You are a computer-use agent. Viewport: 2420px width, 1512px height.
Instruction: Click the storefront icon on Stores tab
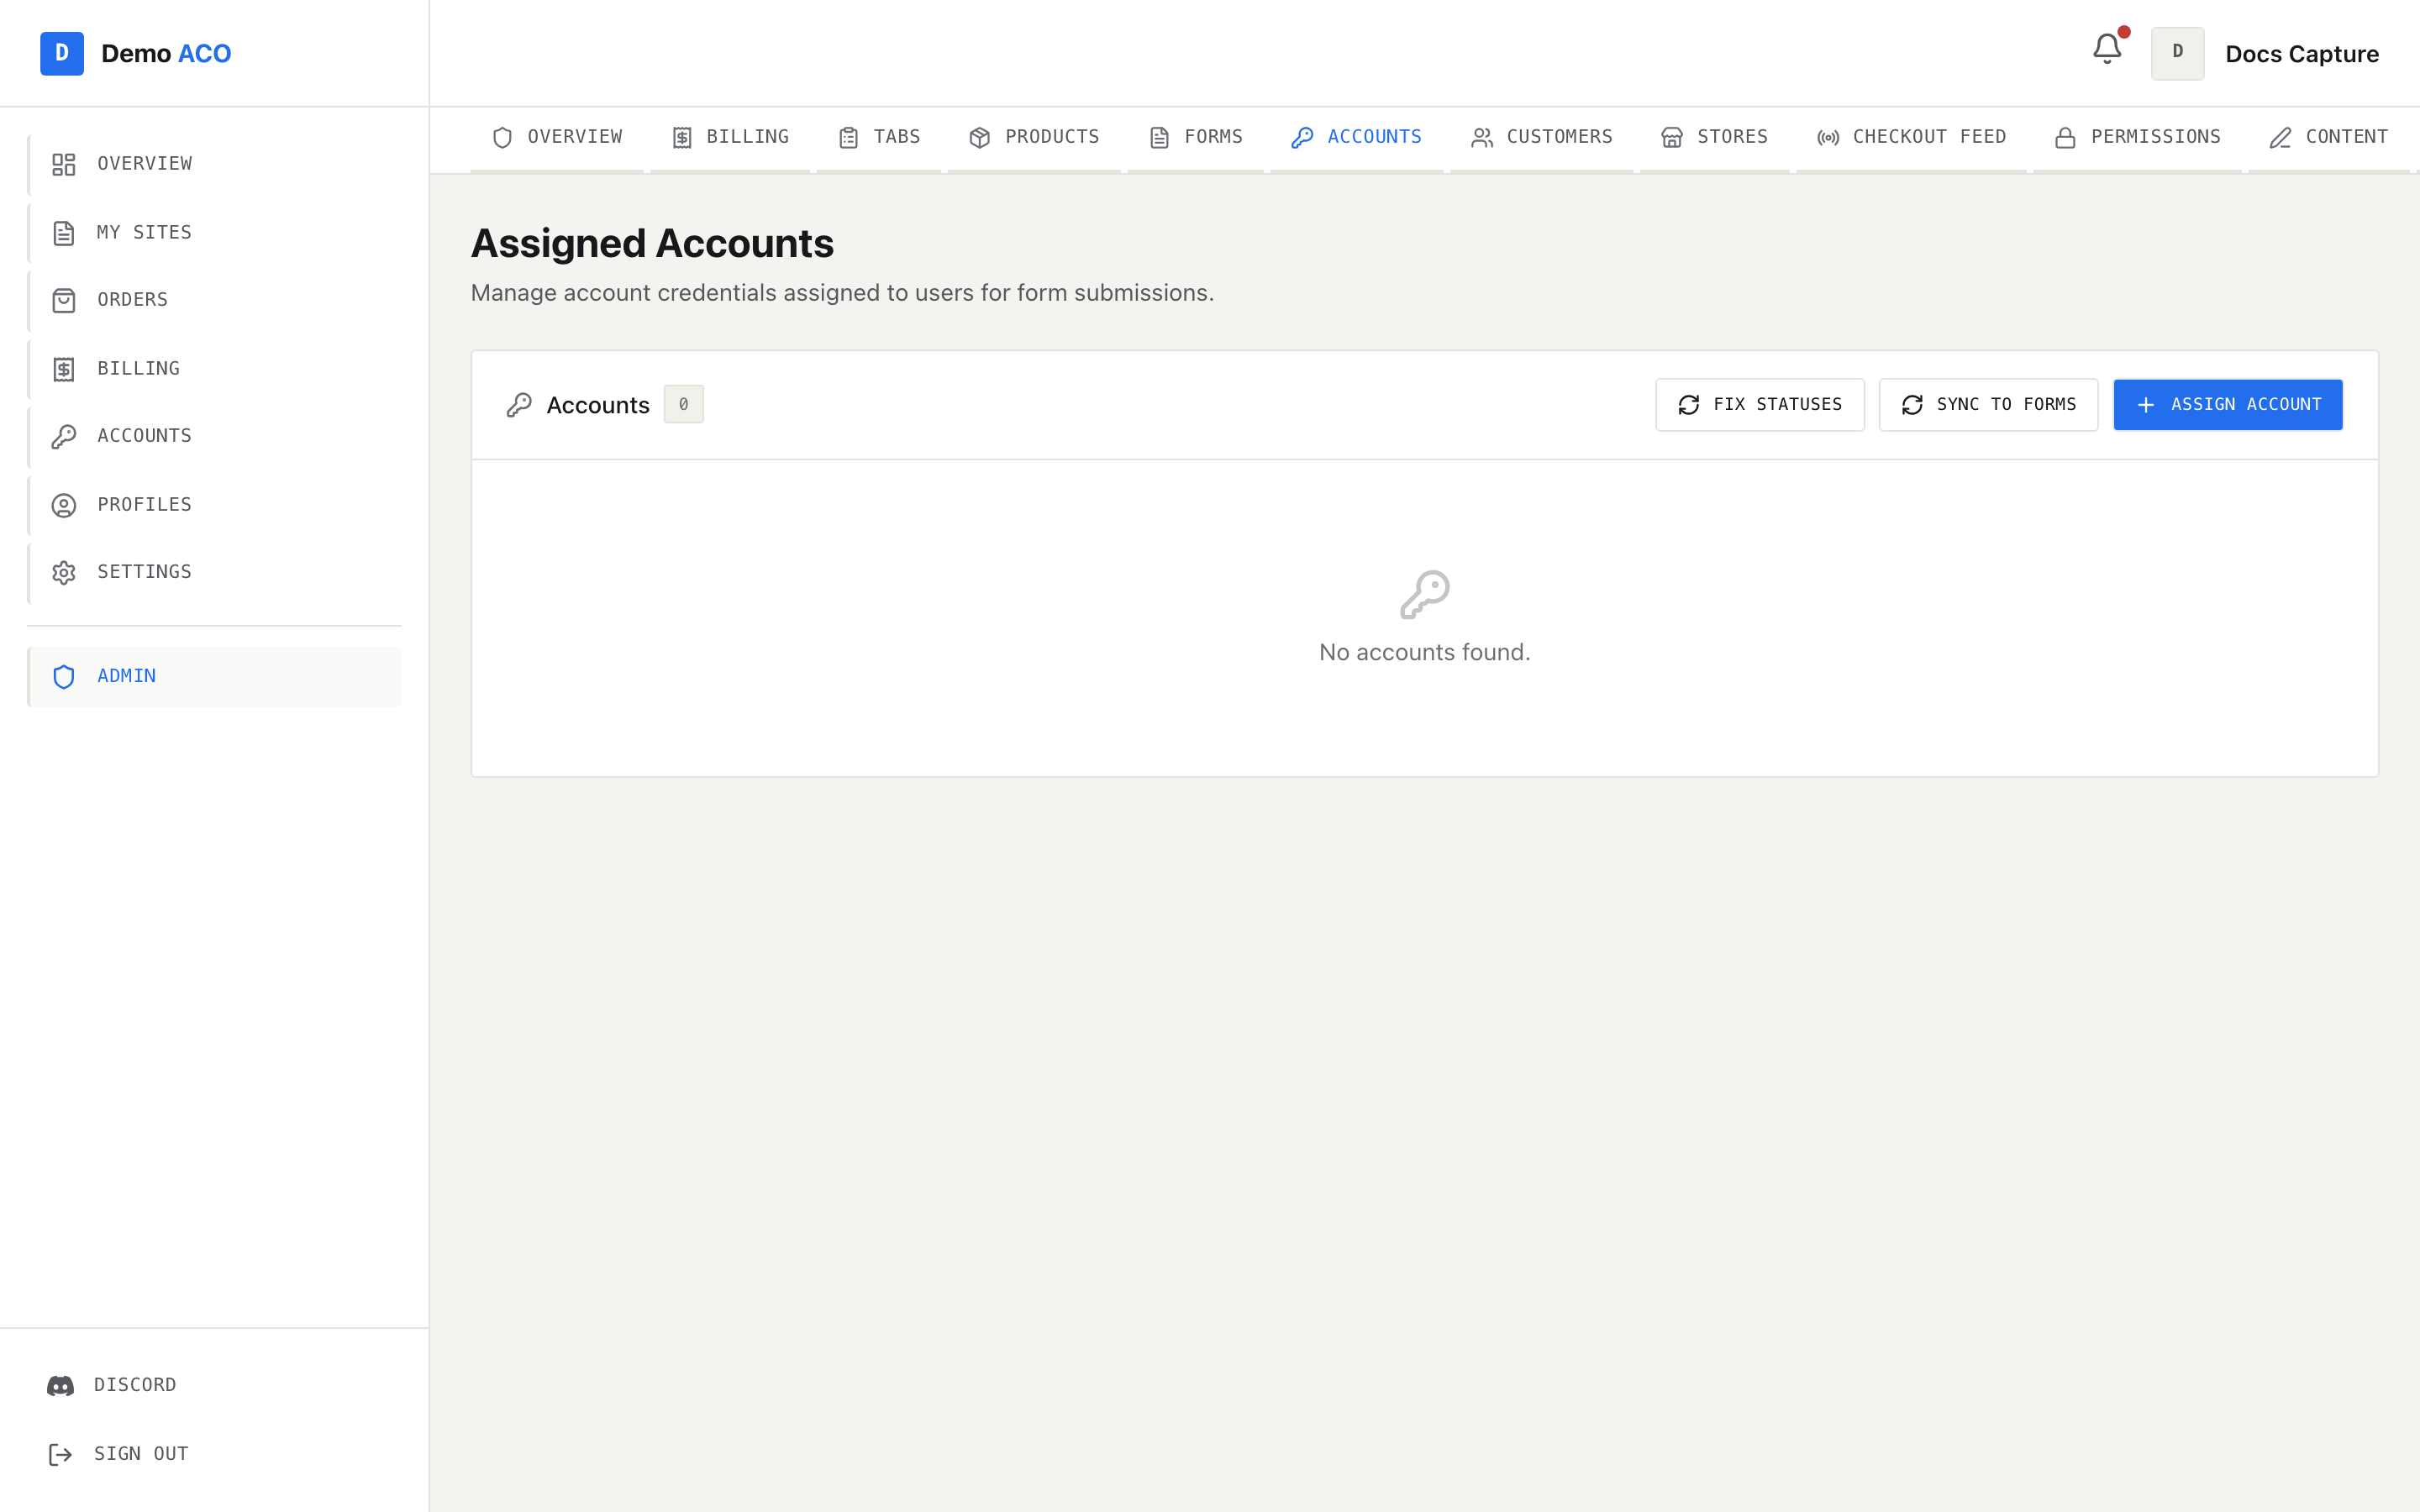(1672, 138)
